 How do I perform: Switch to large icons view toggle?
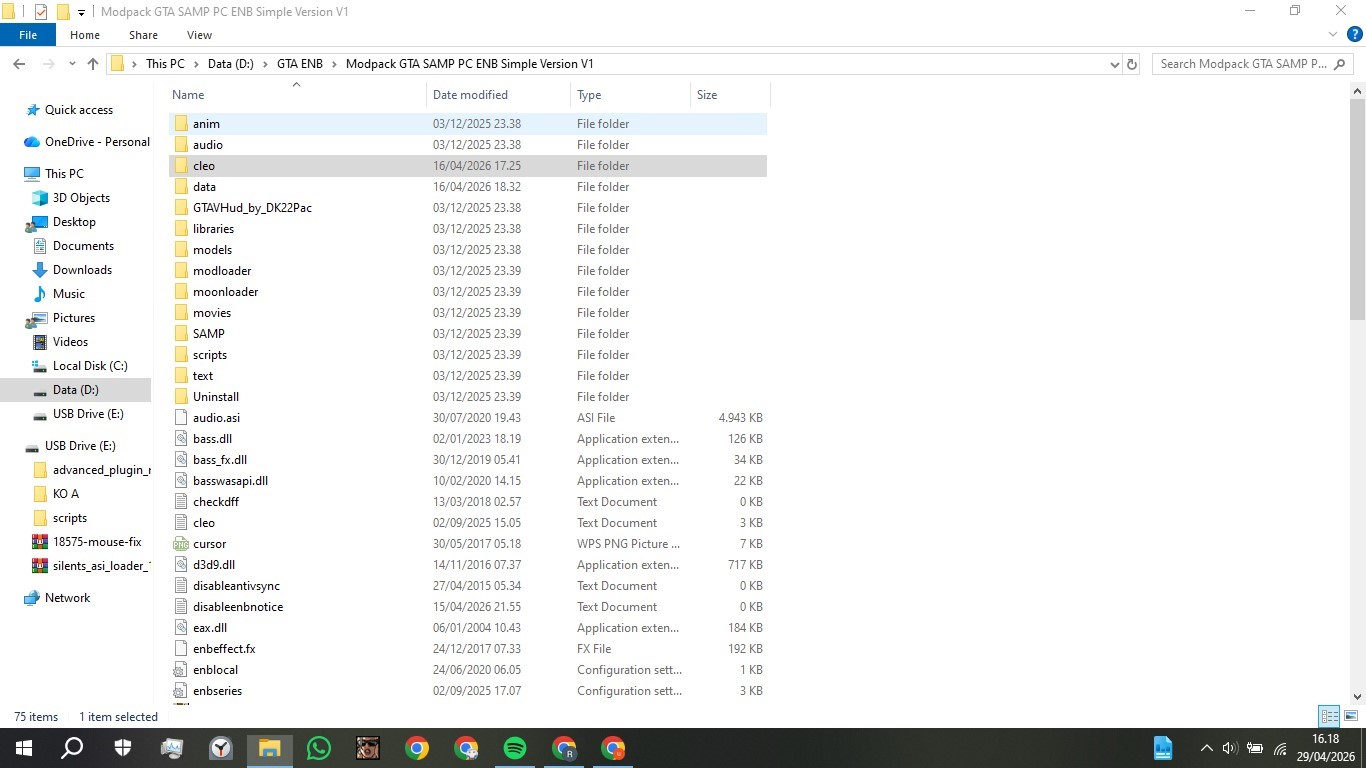coord(1351,716)
